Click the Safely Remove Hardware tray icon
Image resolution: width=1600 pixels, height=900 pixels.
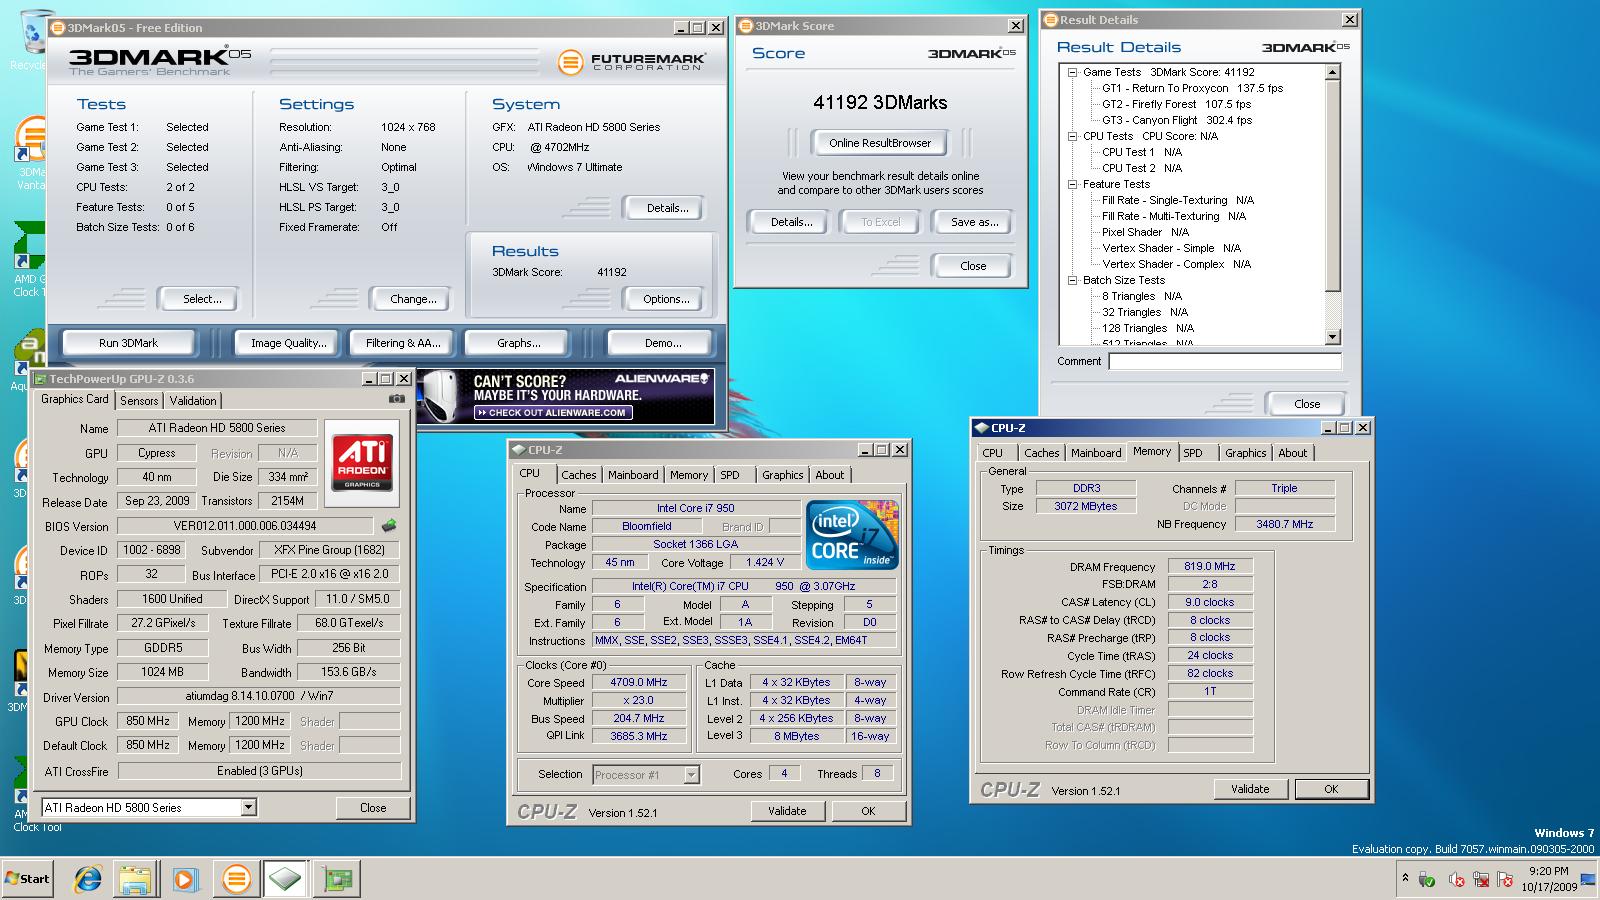point(1427,880)
